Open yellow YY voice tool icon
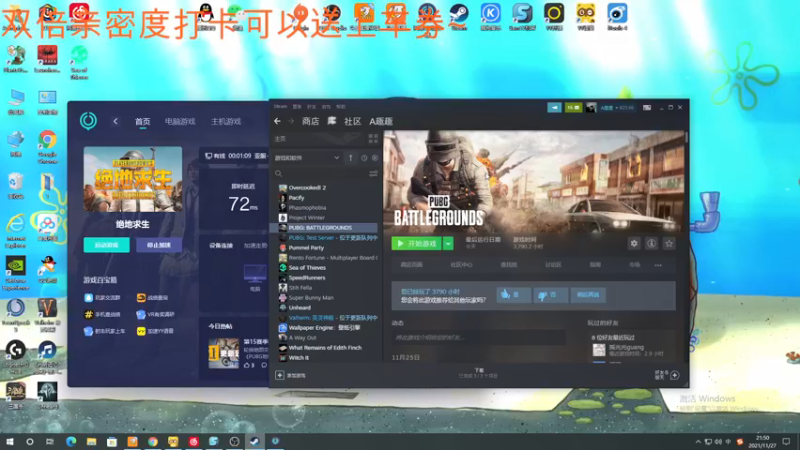Viewport: 800px width, 450px height. click(x=141, y=331)
